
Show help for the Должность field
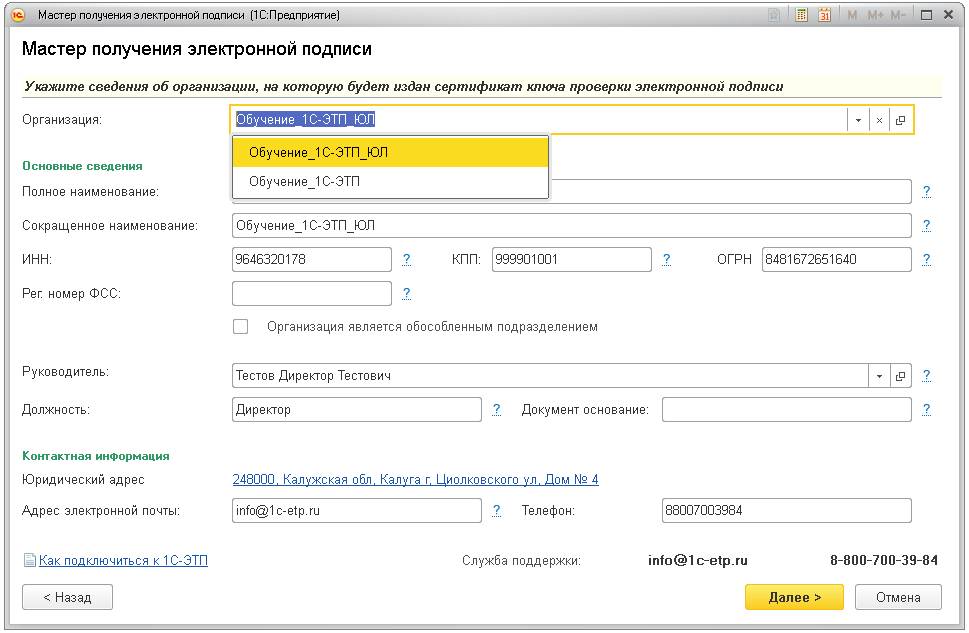(497, 409)
